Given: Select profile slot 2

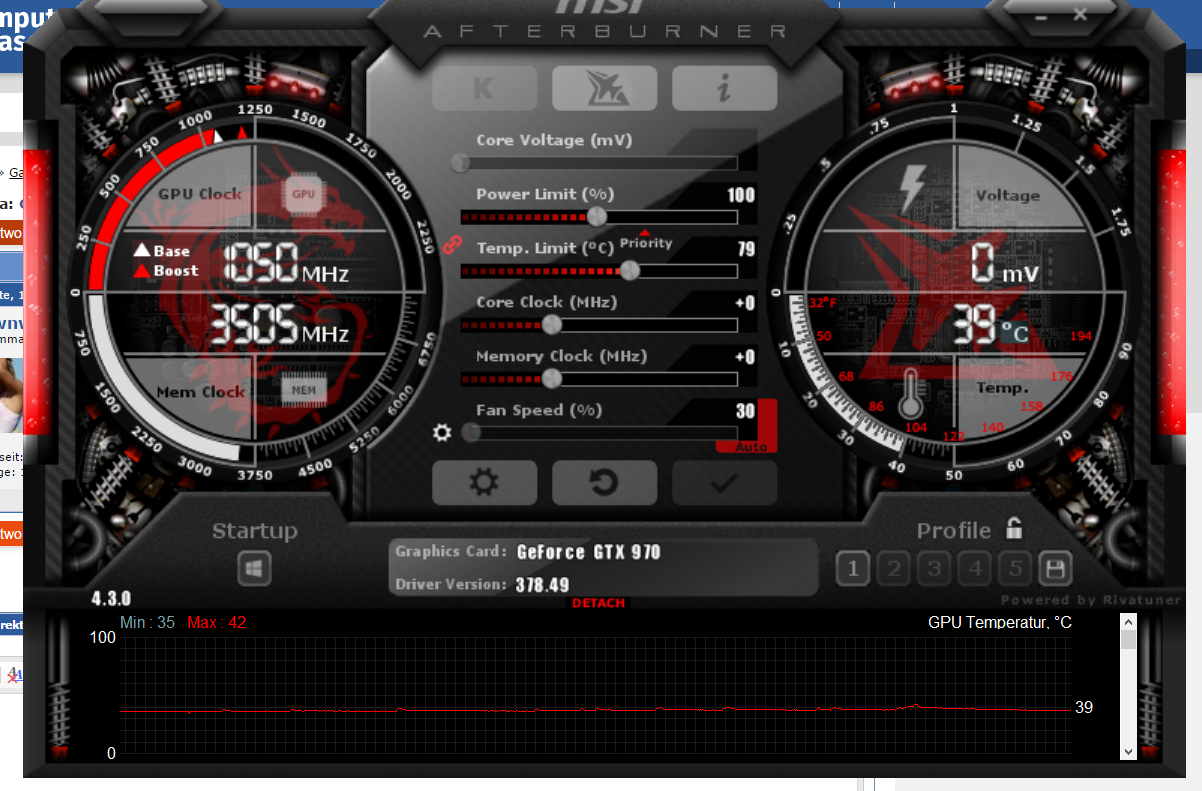Looking at the screenshot, I should pos(894,569).
